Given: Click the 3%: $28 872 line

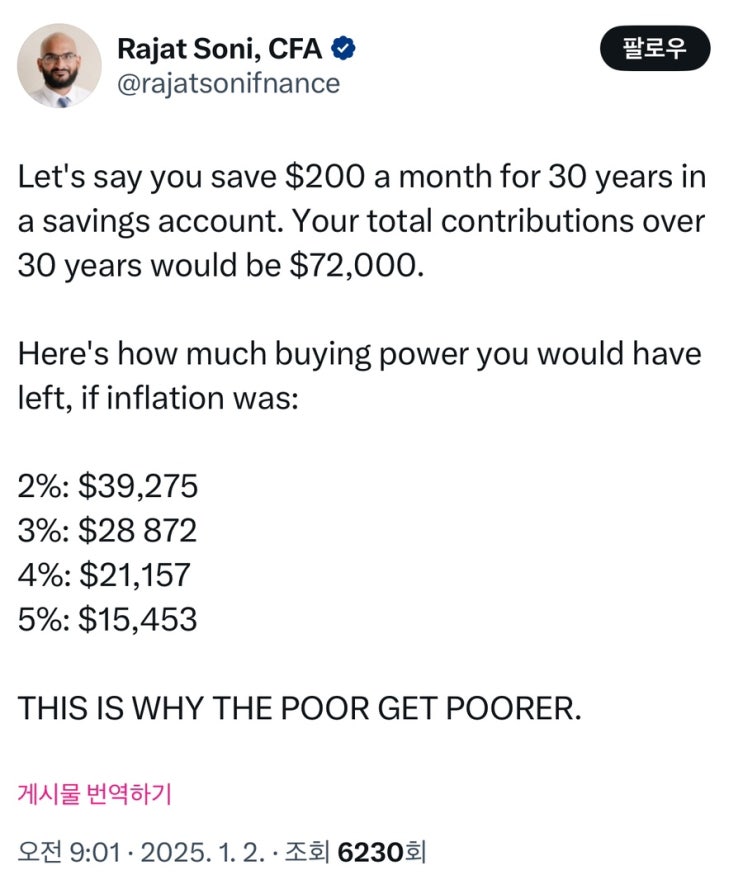Looking at the screenshot, I should [x=107, y=530].
